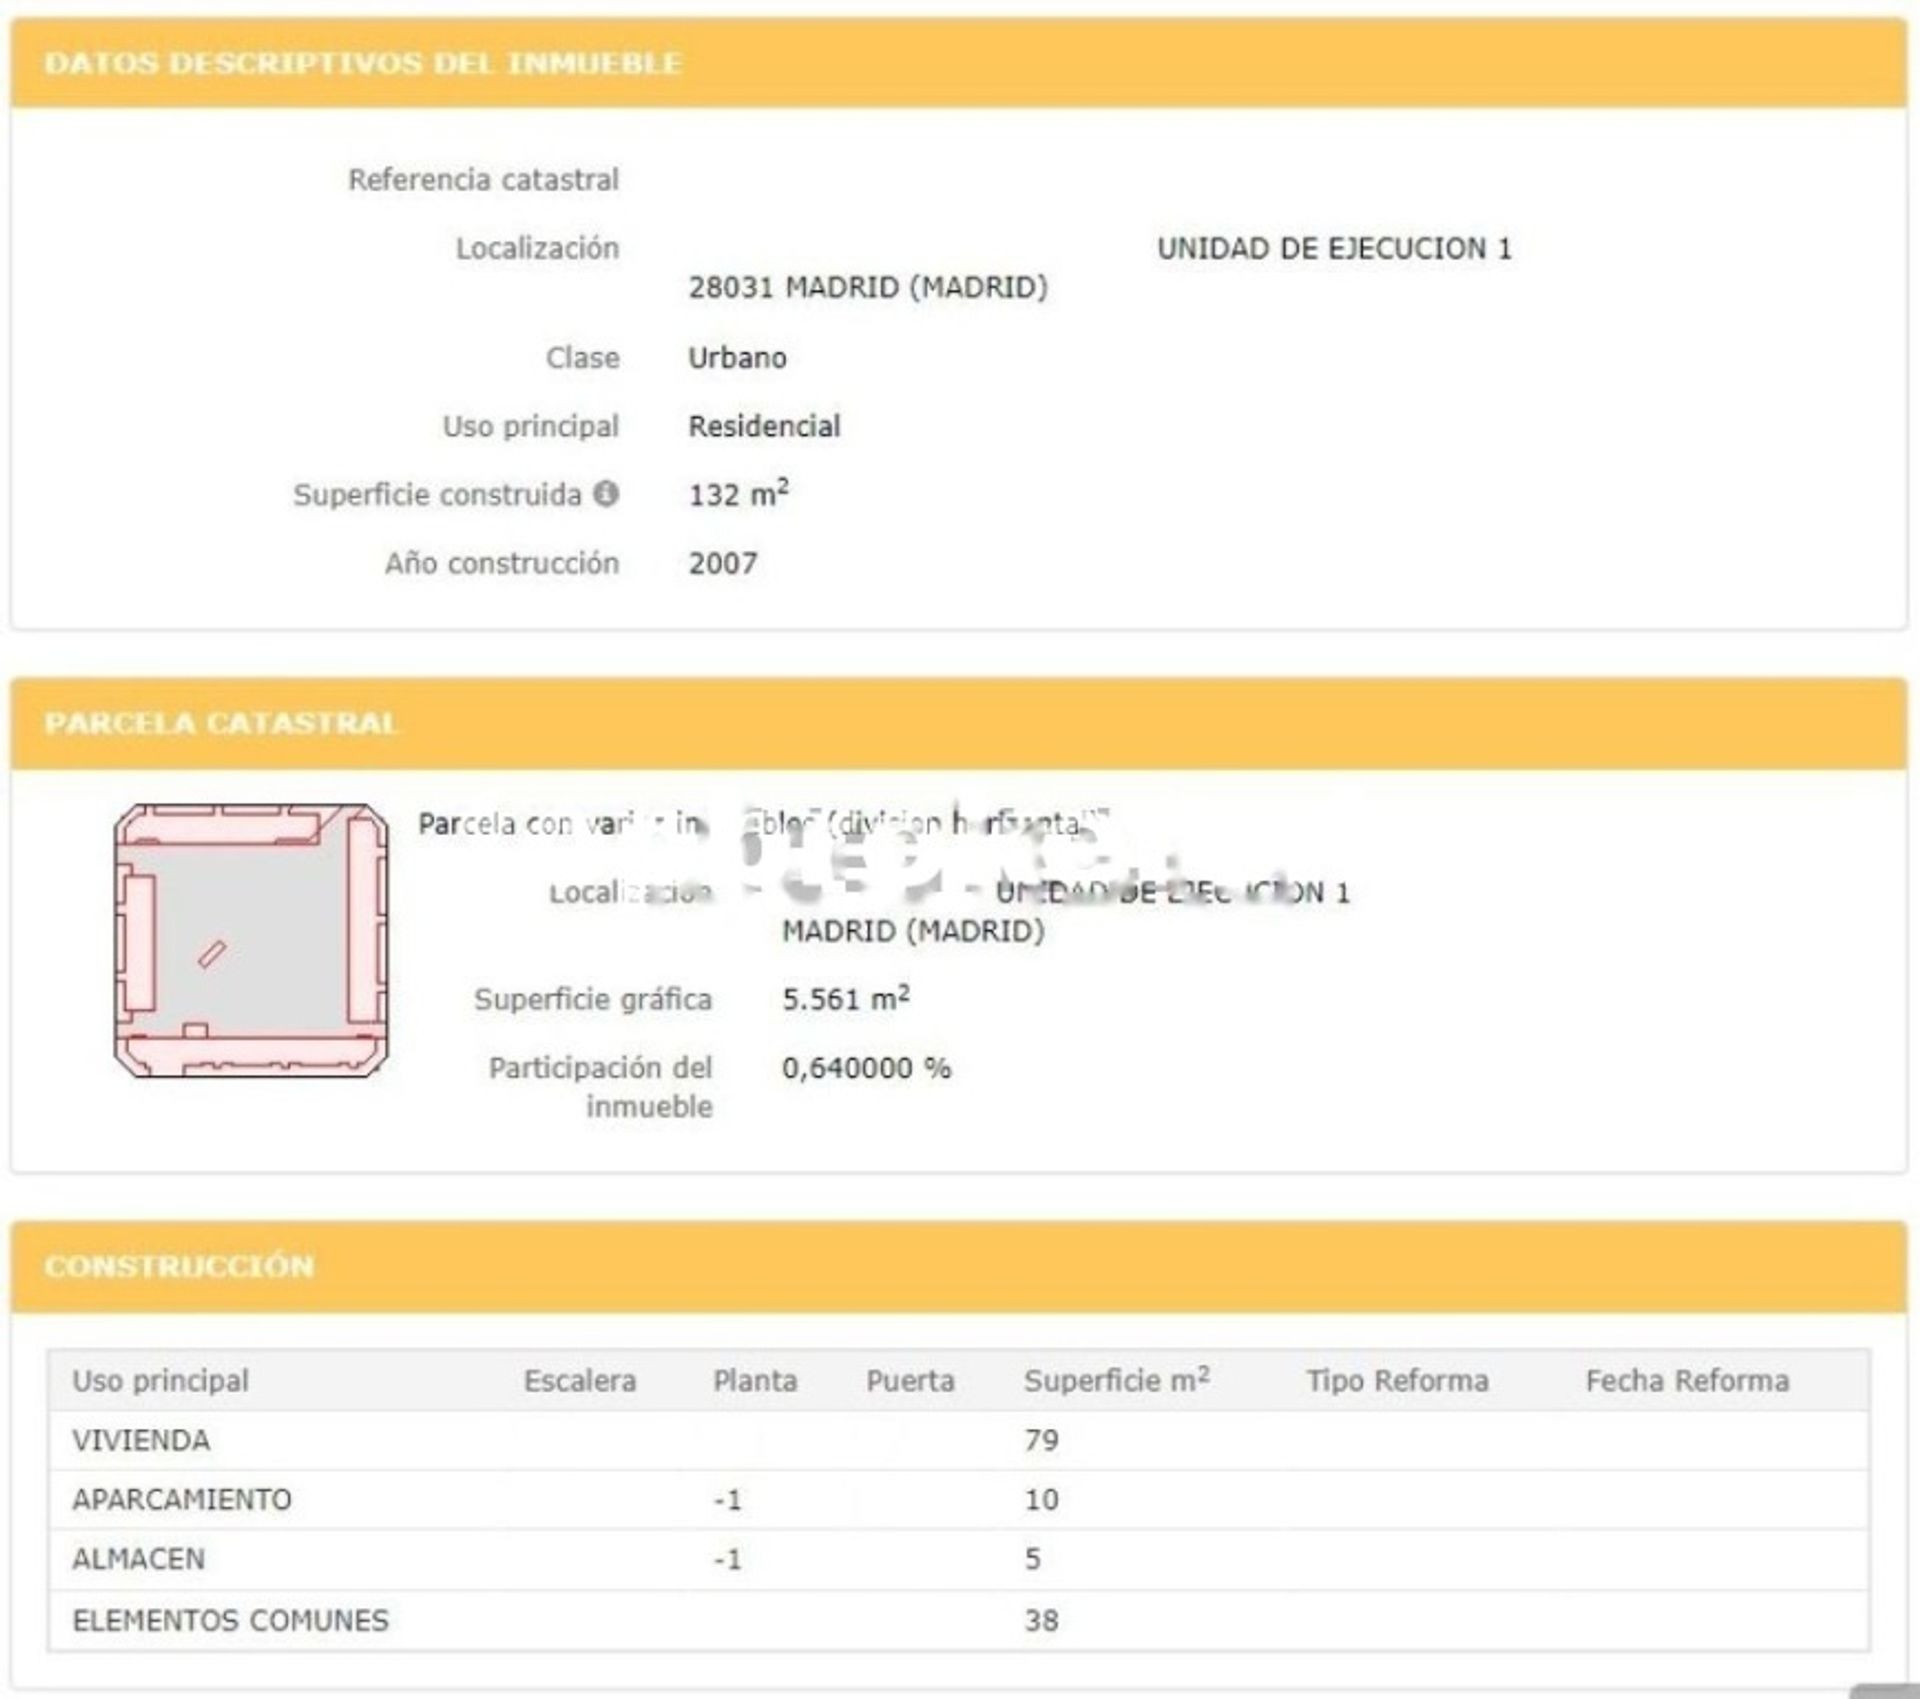Click the Superficie gráfica label
Viewport: 1920px width, 1699px height.
click(593, 999)
